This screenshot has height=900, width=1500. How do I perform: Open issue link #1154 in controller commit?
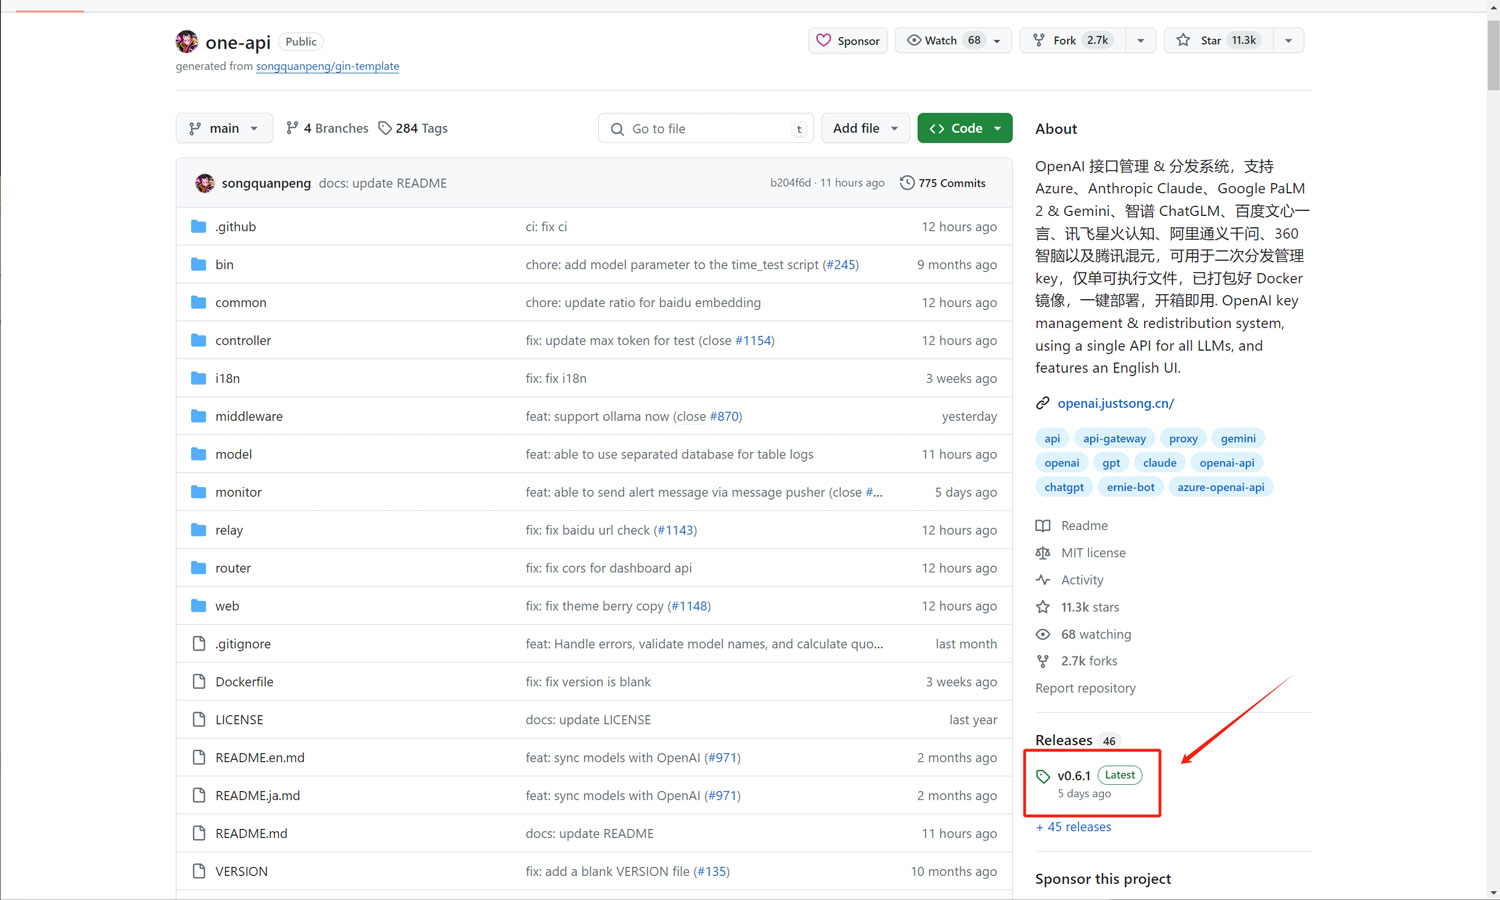[753, 340]
